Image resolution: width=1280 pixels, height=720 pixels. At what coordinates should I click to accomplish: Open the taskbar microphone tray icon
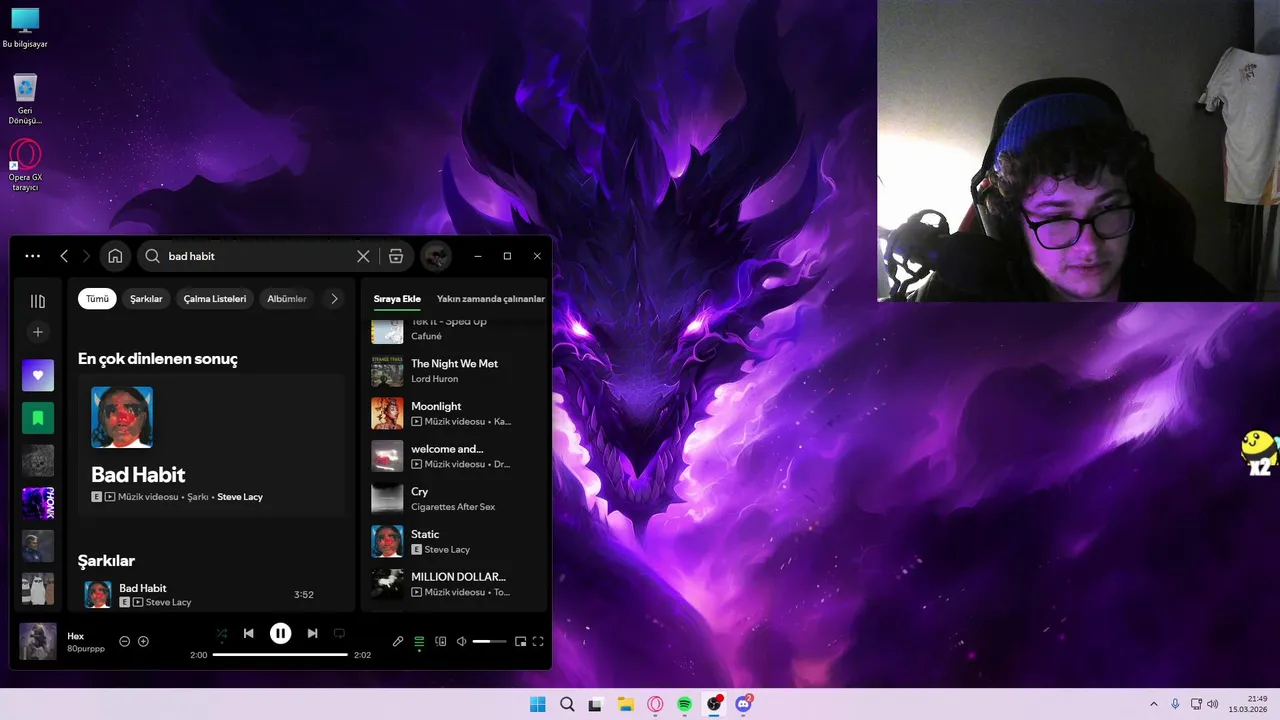(x=1175, y=704)
